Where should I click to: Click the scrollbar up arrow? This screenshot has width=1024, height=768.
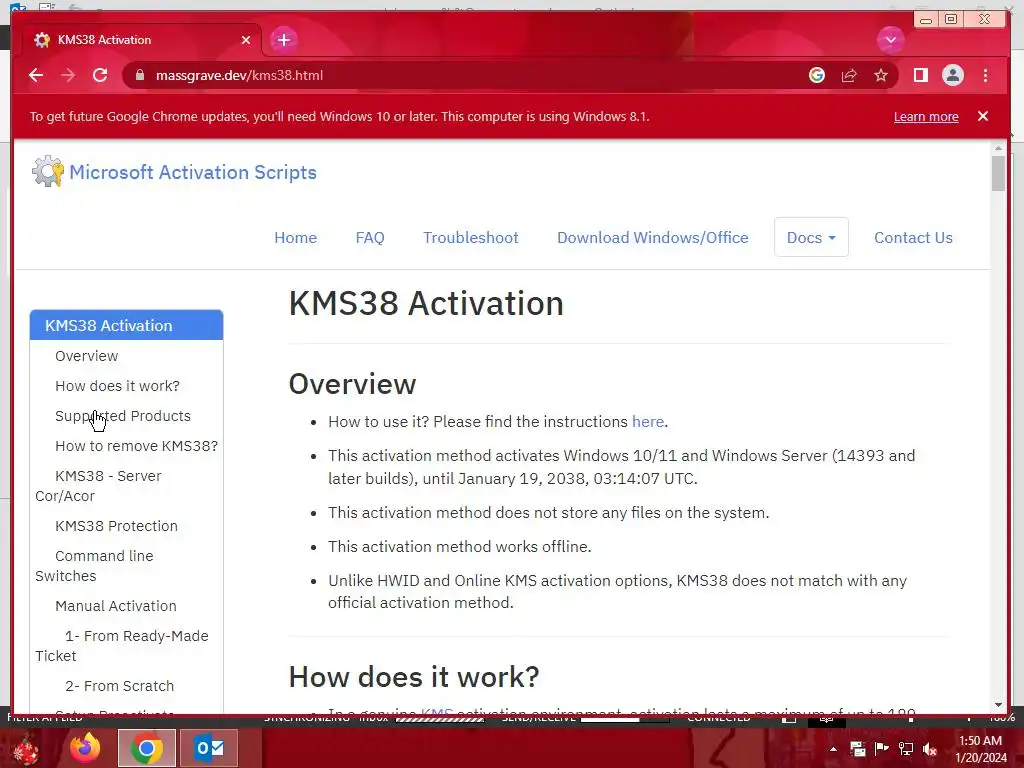coord(998,148)
